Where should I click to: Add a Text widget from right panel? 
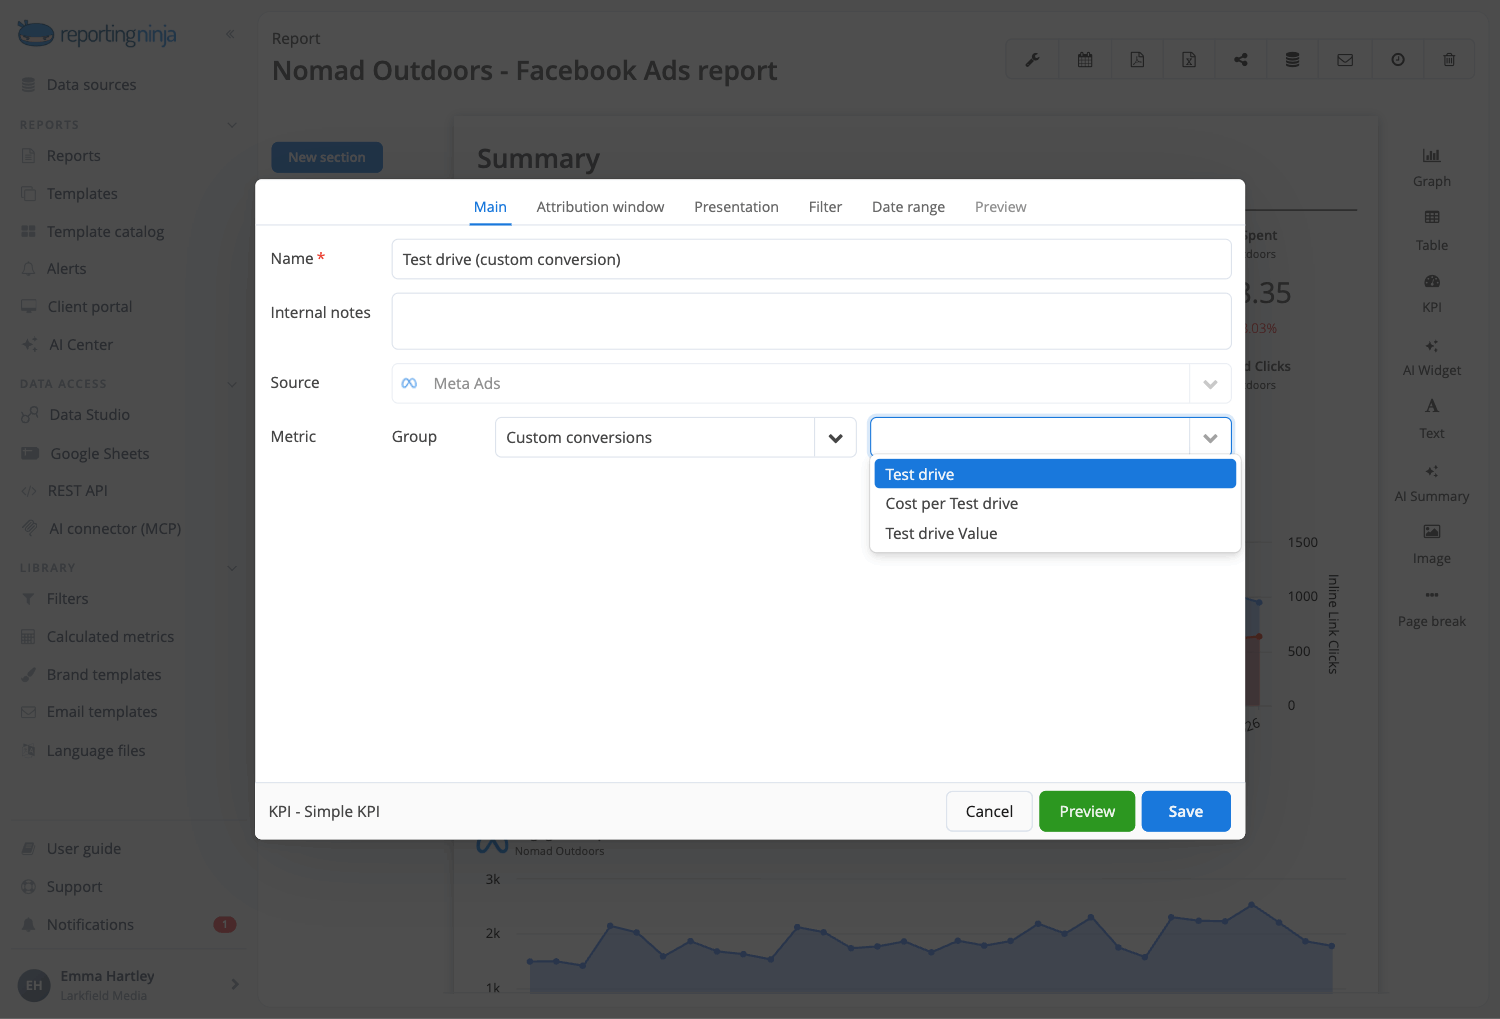[x=1432, y=419]
